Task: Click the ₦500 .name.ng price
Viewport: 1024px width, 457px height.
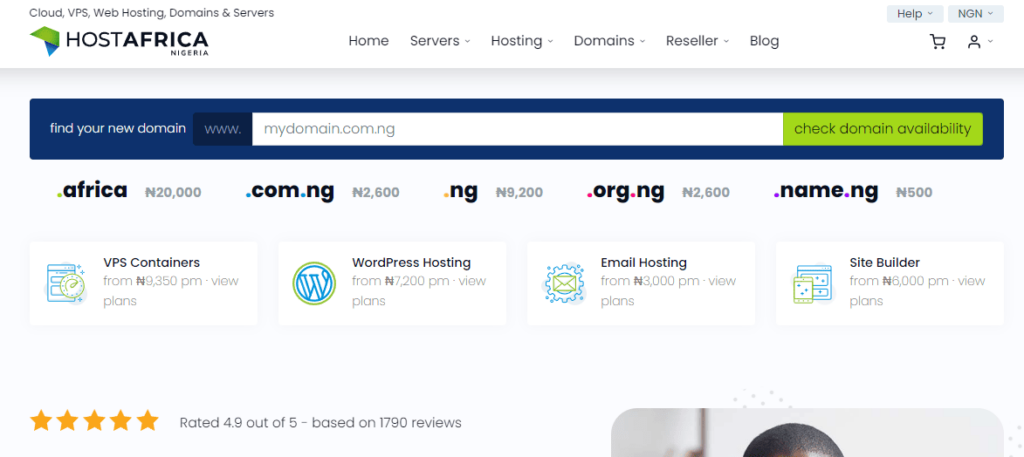Action: pyautogui.click(x=914, y=193)
